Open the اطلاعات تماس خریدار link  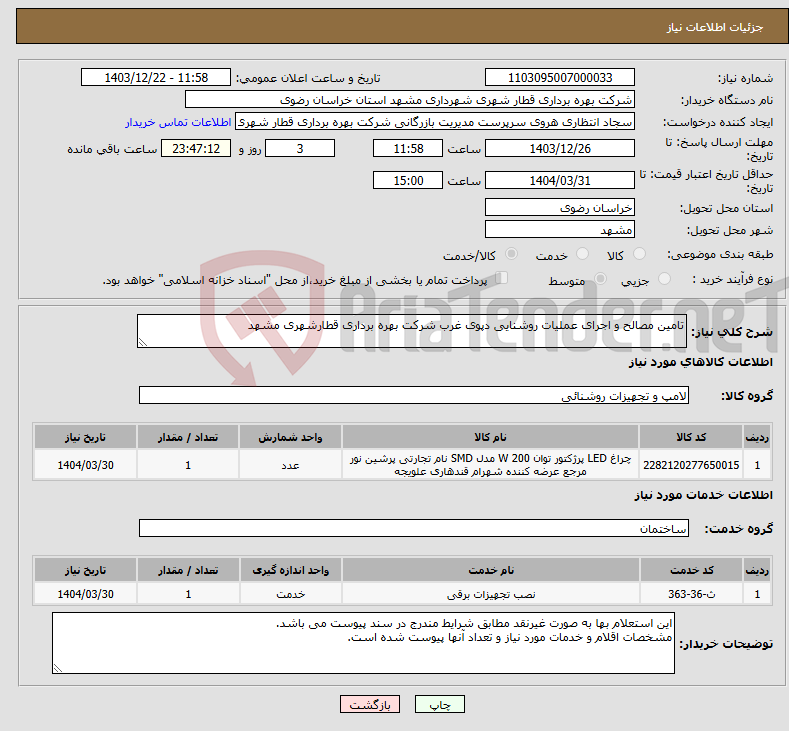pyautogui.click(x=178, y=122)
